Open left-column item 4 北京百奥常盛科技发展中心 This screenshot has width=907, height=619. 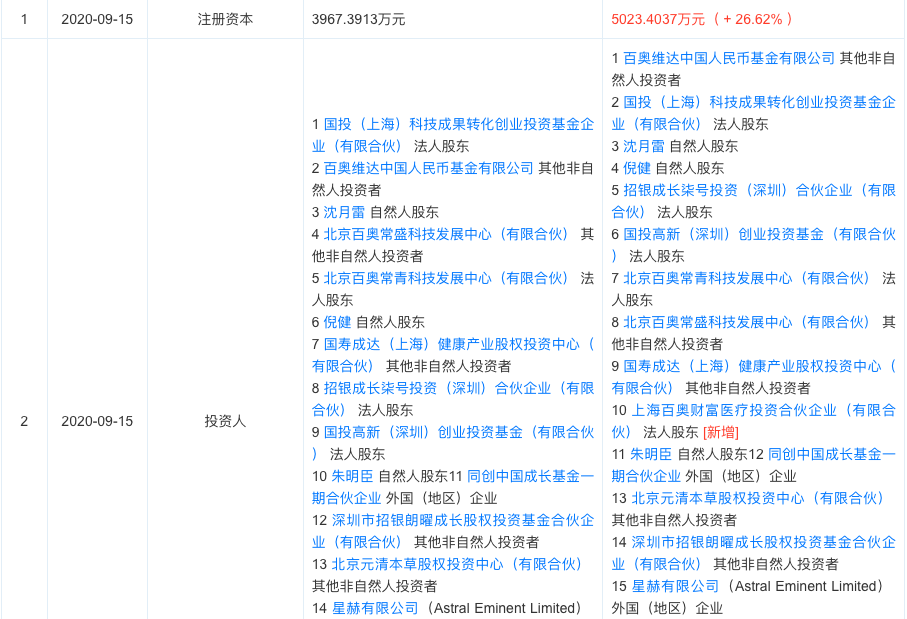(445, 234)
